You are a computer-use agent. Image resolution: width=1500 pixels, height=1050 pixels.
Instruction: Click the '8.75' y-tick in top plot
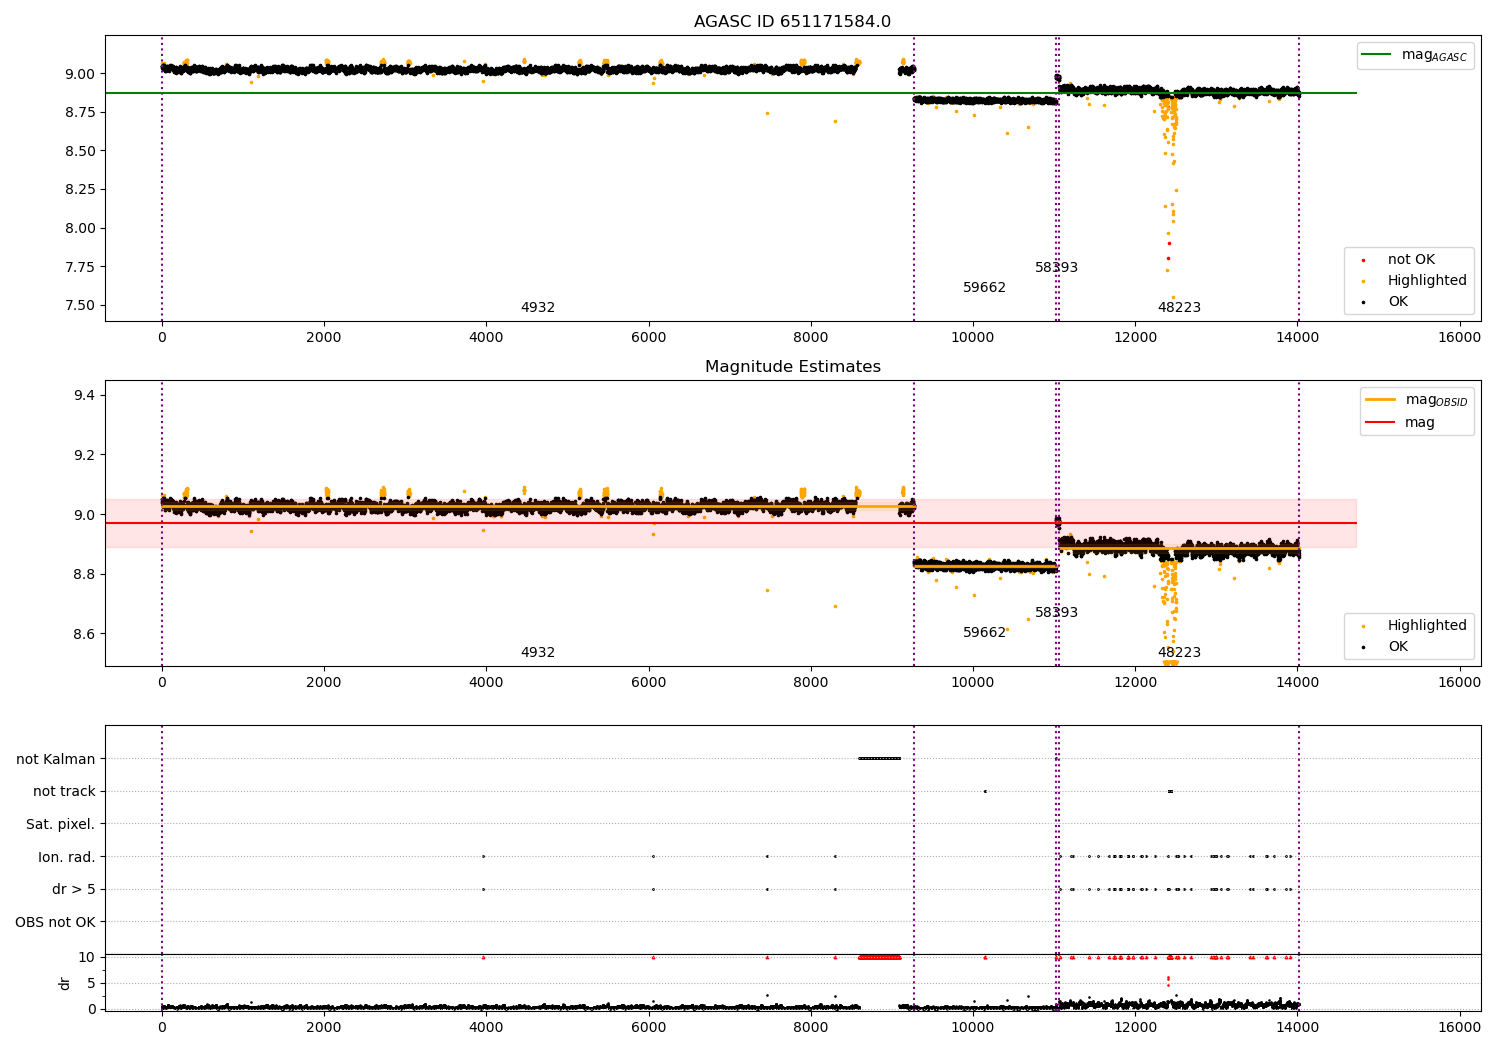pos(82,113)
